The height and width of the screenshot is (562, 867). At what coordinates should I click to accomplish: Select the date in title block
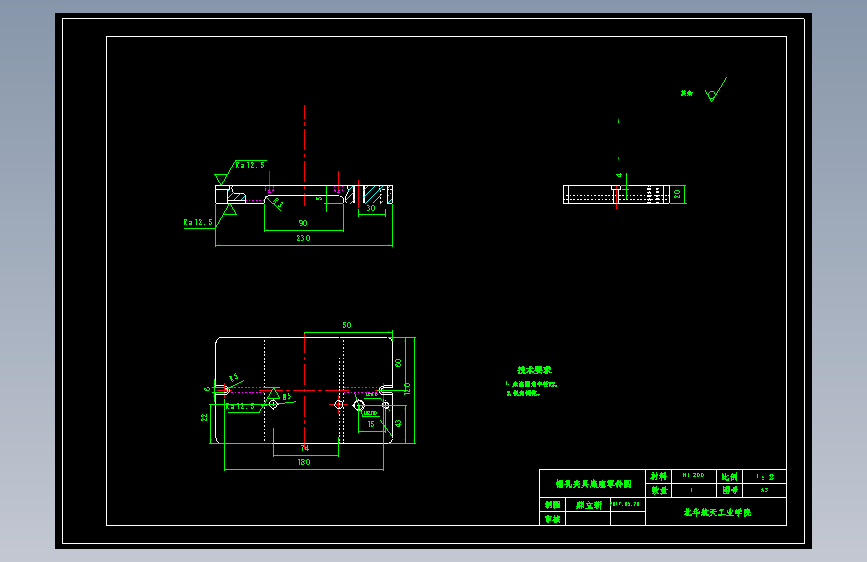point(626,504)
